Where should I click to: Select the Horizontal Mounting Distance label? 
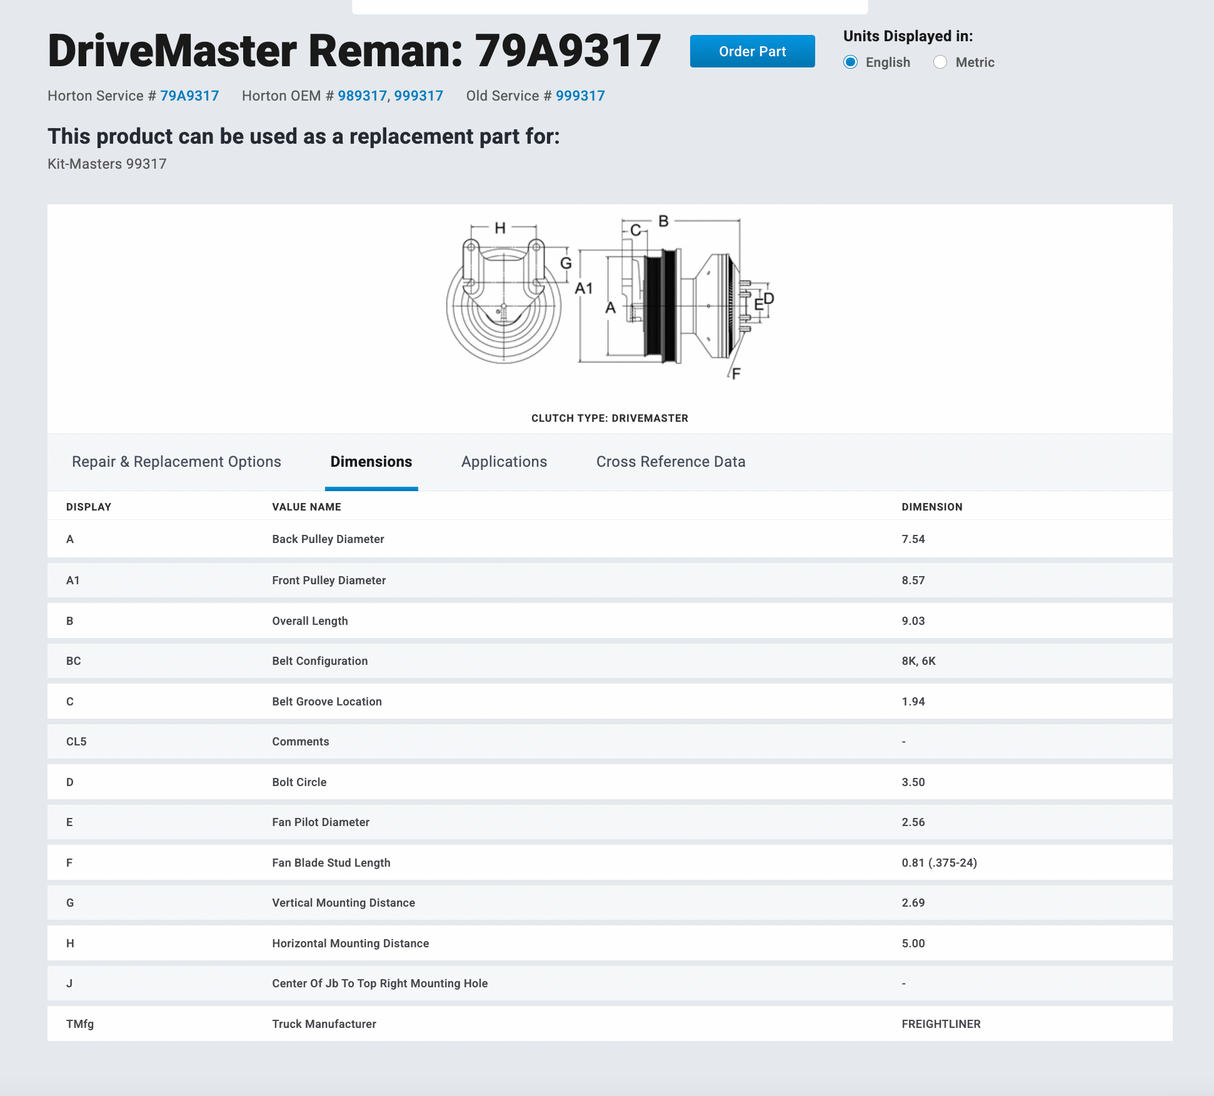[x=350, y=944]
